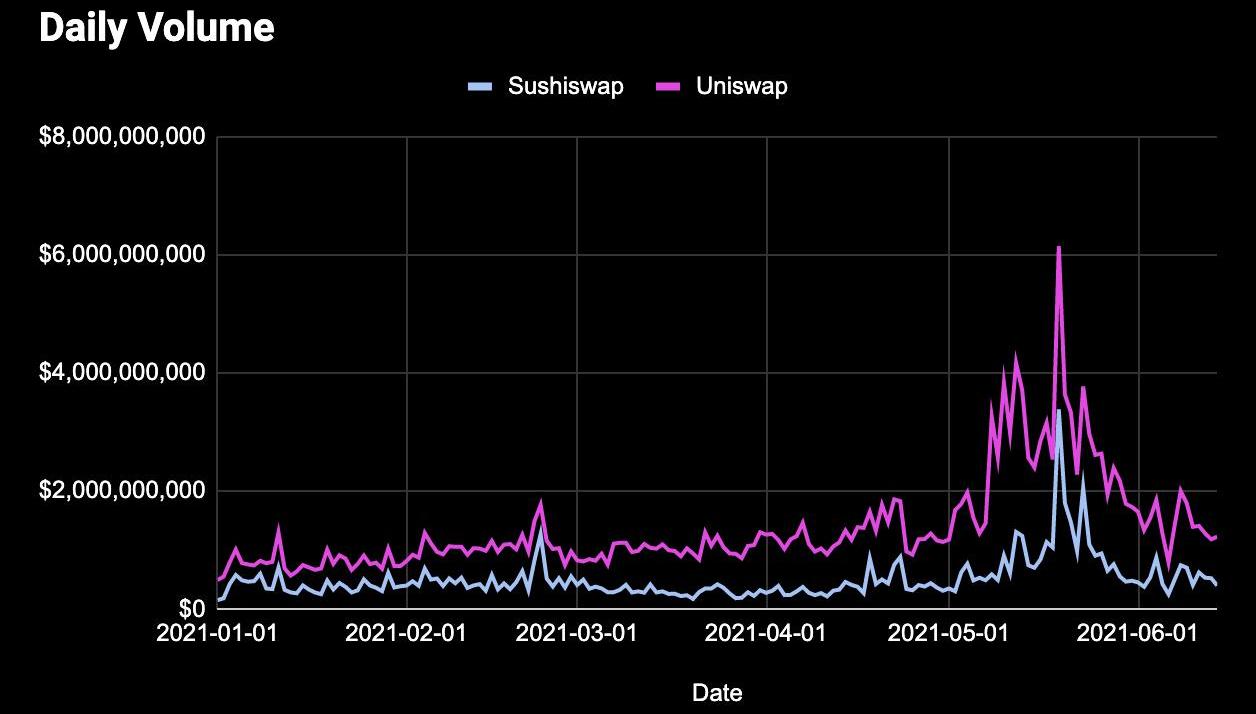Click the 2021-02-01 x-axis date label
The image size is (1256, 714).
pyautogui.click(x=407, y=633)
